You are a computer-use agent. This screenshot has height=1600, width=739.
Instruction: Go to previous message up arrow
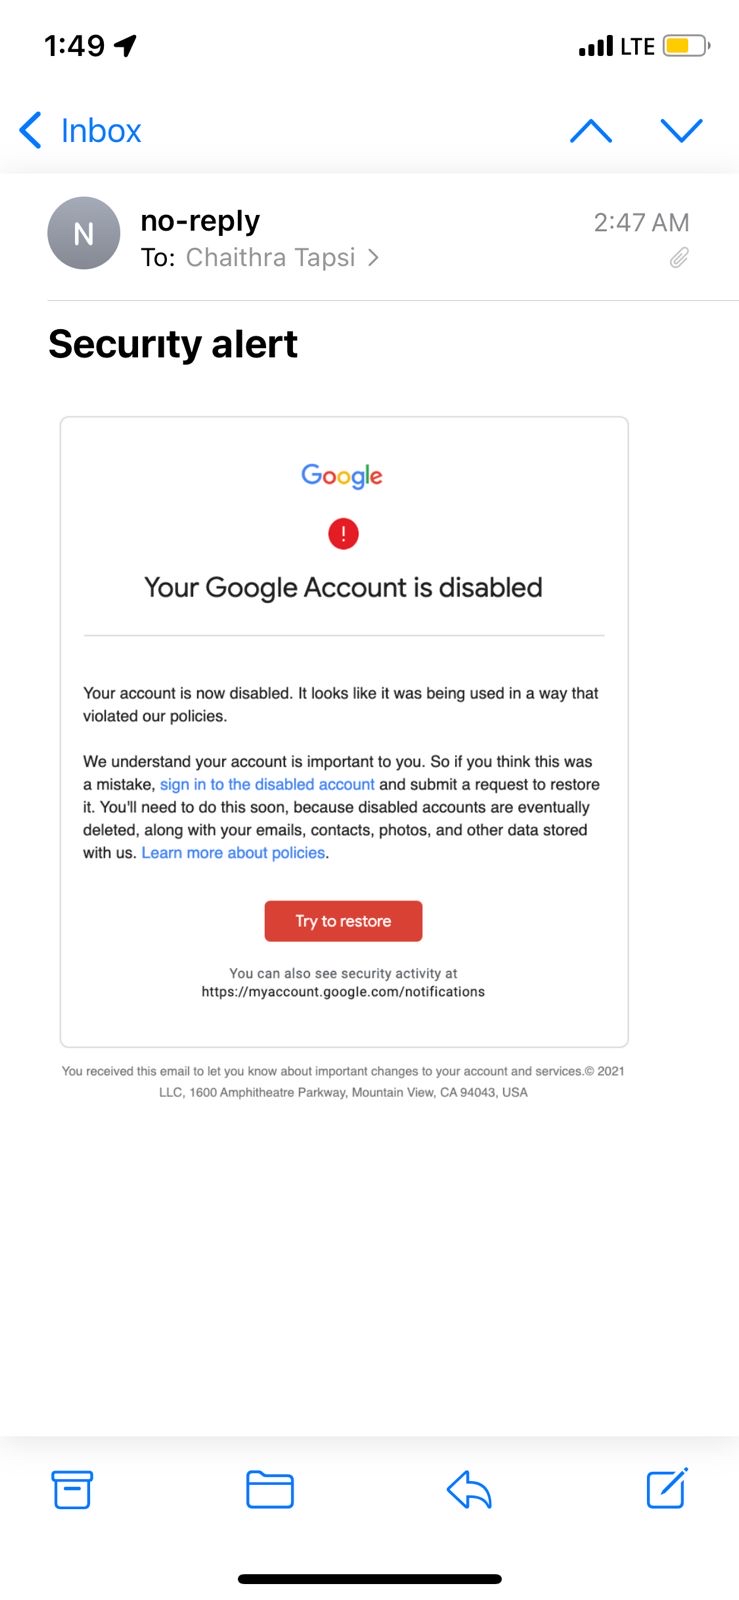(591, 130)
